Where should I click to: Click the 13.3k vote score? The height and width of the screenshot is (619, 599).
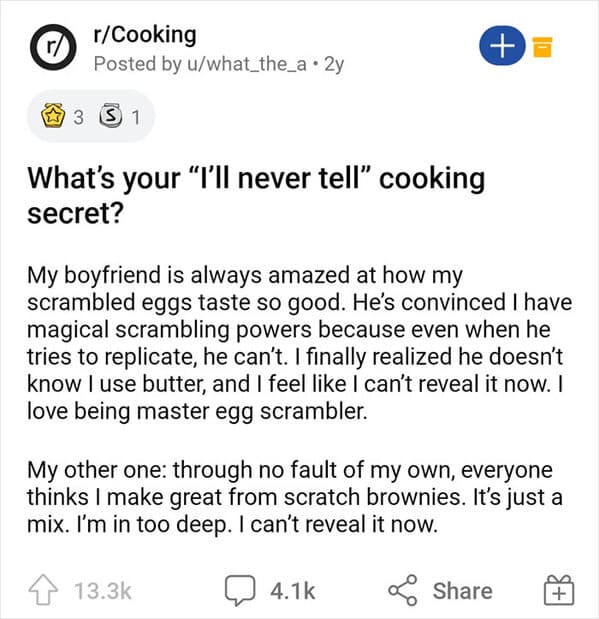[103, 591]
